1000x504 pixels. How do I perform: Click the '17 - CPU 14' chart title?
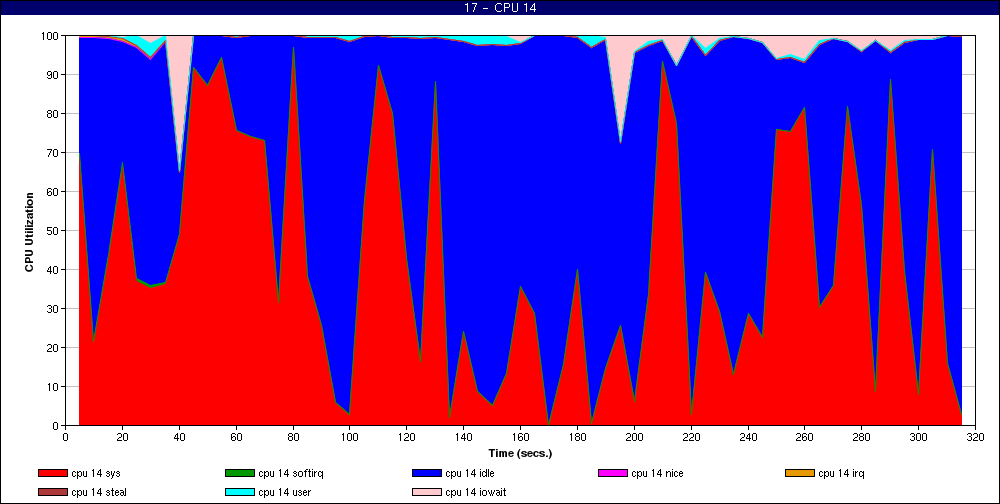click(500, 8)
